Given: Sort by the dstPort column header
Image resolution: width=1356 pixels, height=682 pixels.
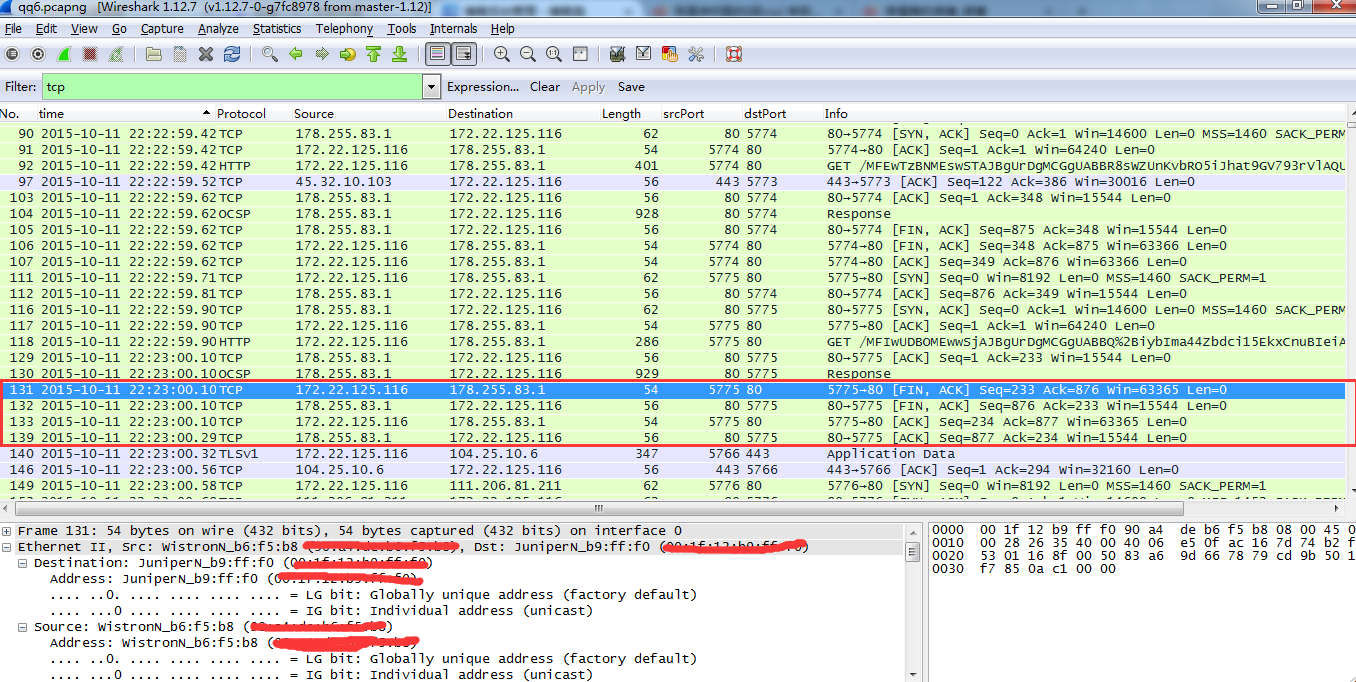Looking at the screenshot, I should (781, 113).
